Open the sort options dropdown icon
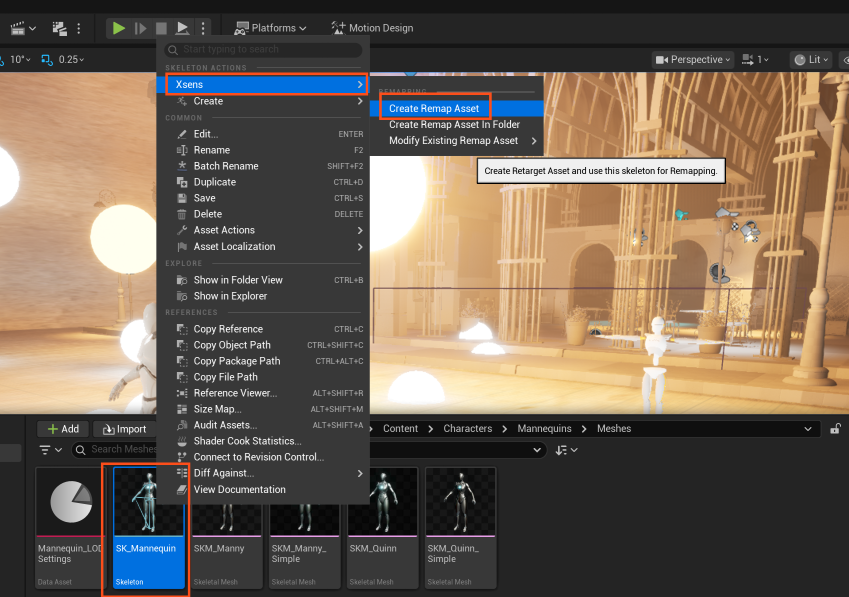The height and width of the screenshot is (597, 849). pyautogui.click(x=566, y=450)
